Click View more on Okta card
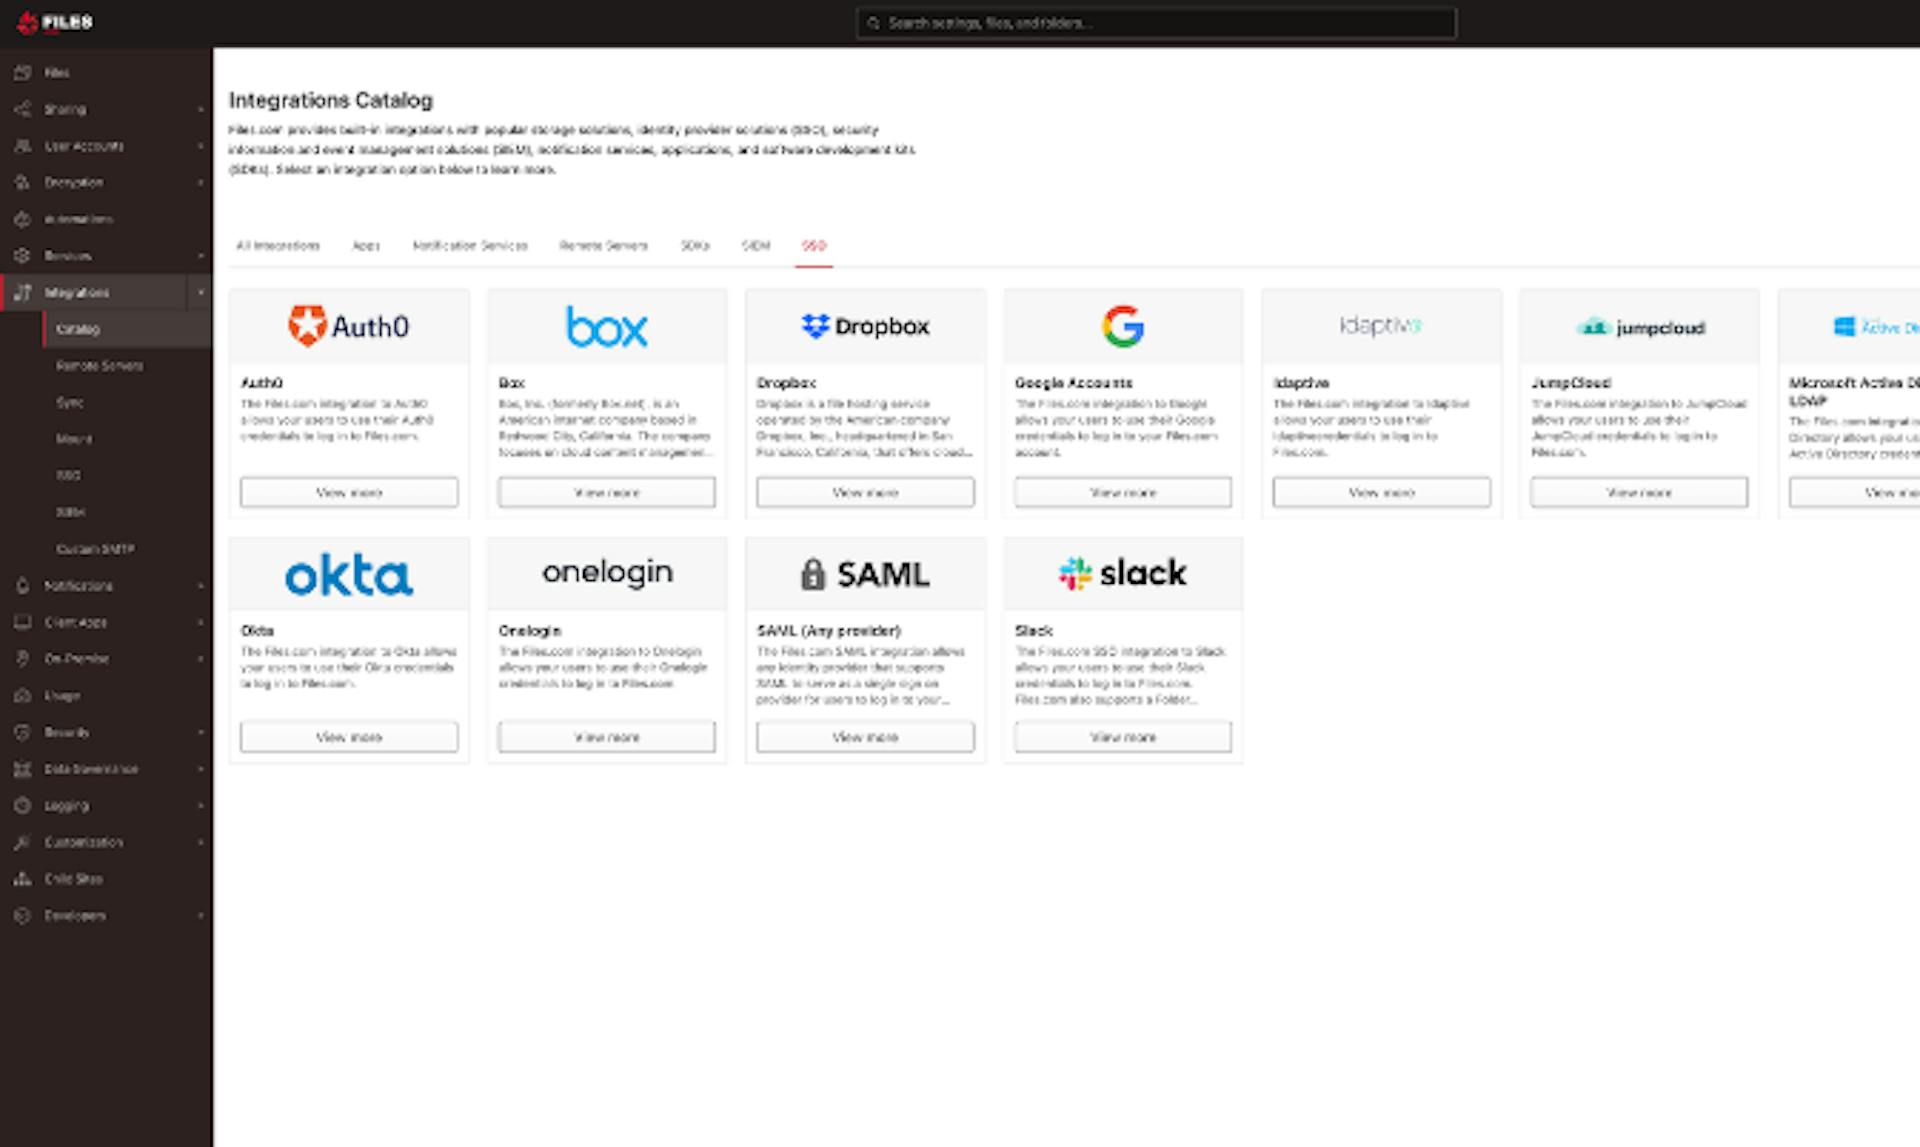This screenshot has width=1920, height=1147. click(349, 737)
